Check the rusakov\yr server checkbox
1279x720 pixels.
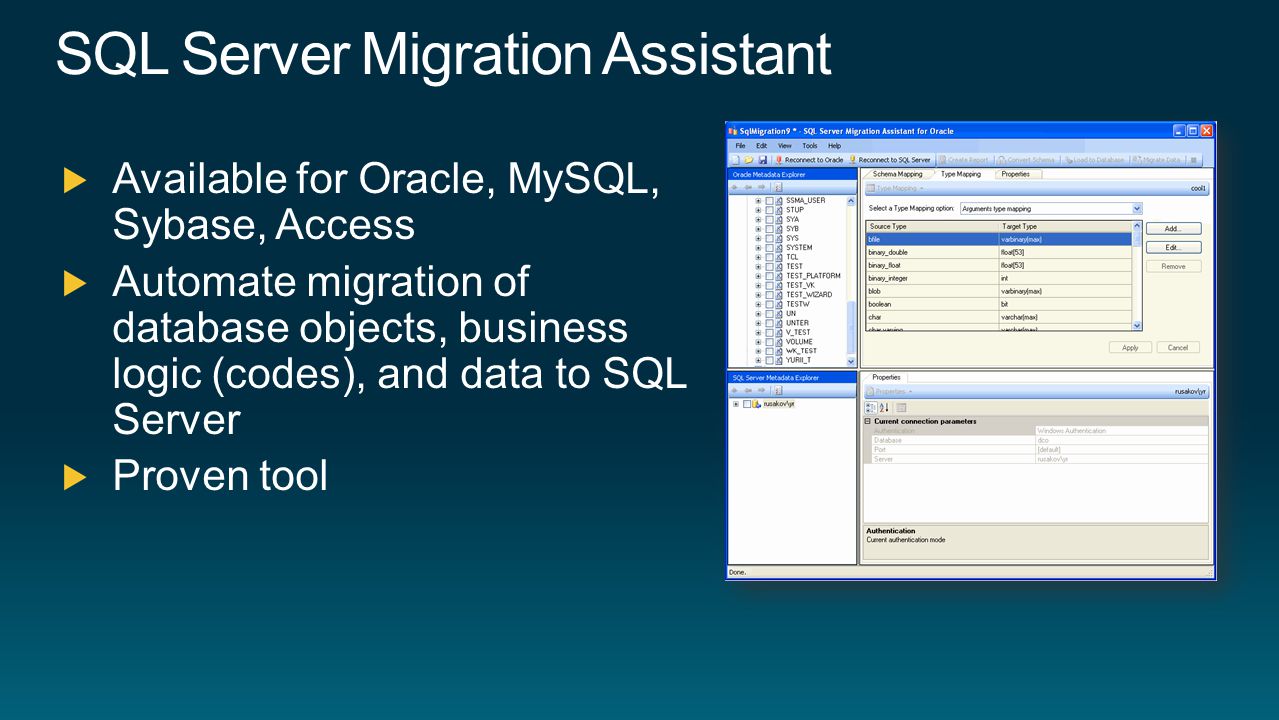(x=746, y=404)
